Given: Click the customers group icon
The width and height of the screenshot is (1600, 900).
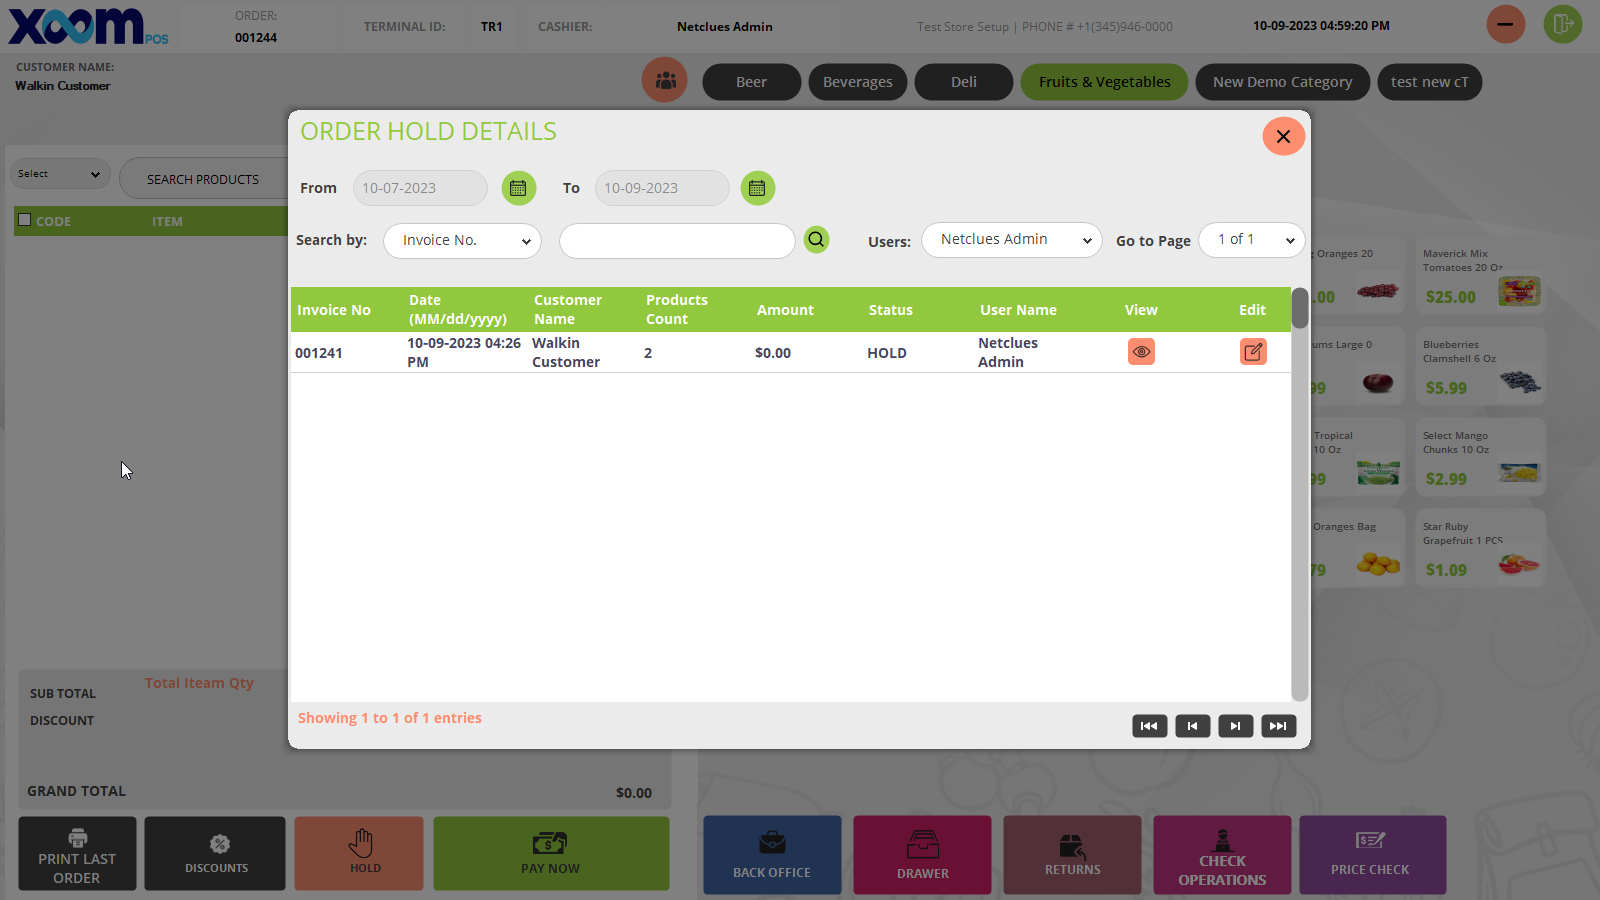Looking at the screenshot, I should pos(665,81).
